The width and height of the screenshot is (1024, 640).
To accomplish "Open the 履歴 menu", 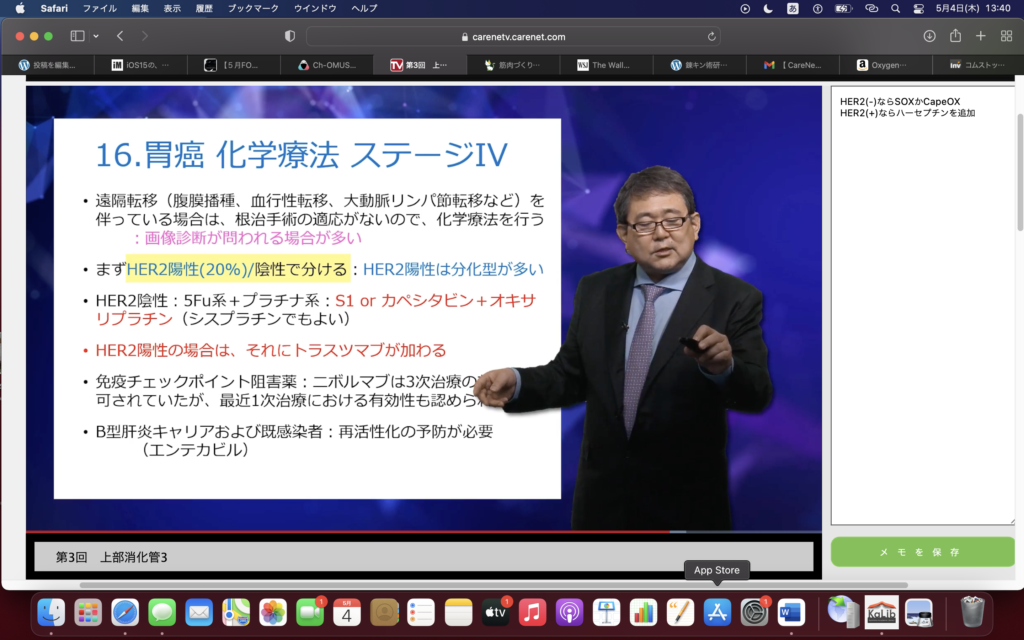I will [x=203, y=8].
